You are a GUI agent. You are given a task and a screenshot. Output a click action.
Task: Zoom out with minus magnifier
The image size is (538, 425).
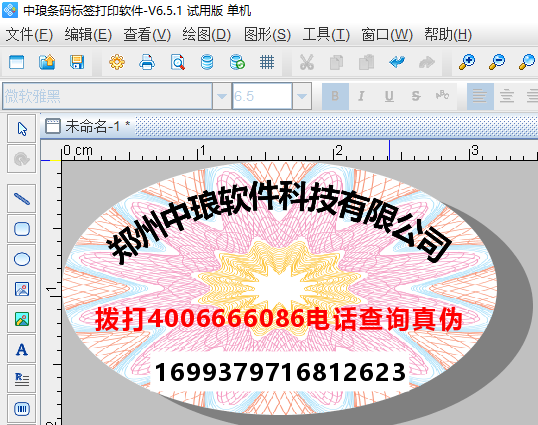point(497,62)
